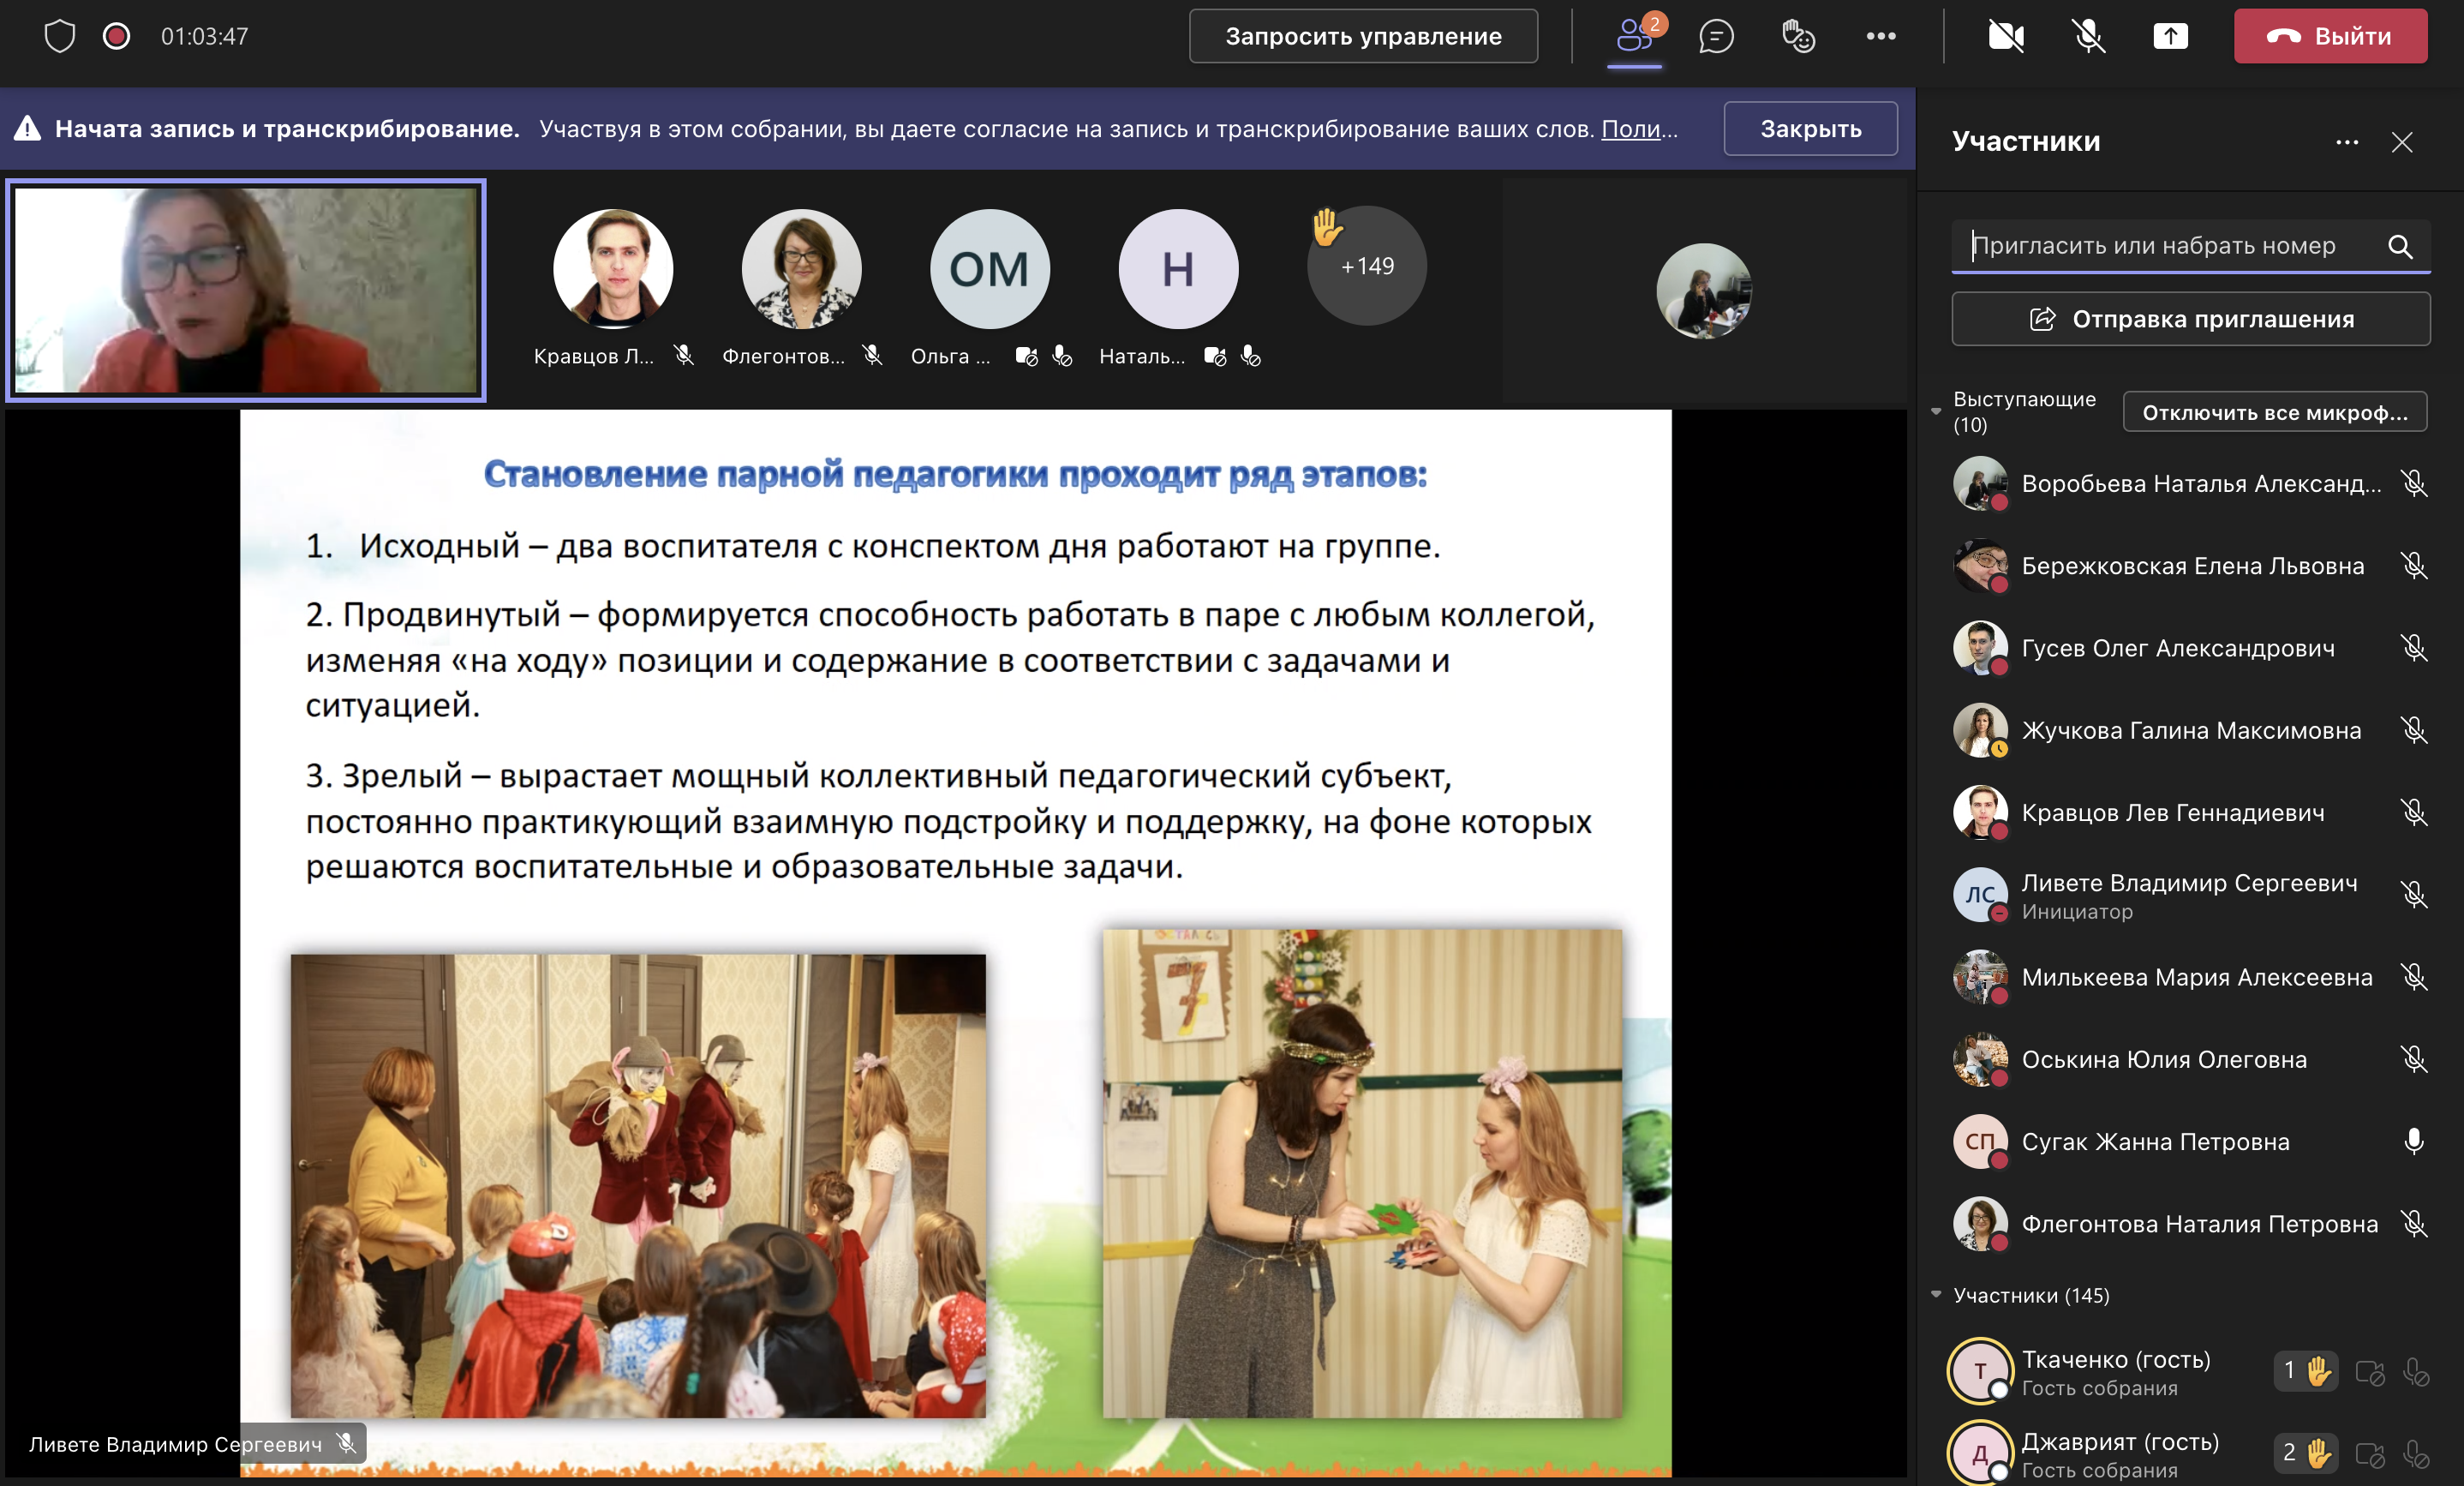Image resolution: width=2464 pixels, height=1486 pixels.
Task: Open the More actions ellipsis in the top bar
Action: point(1881,37)
